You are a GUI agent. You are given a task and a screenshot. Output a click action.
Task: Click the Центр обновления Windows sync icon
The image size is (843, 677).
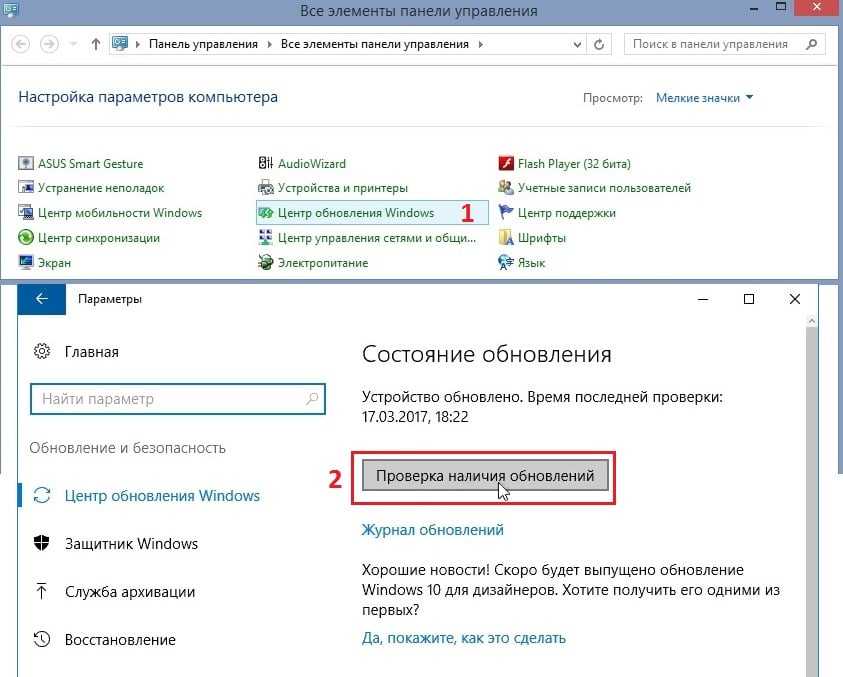[42, 495]
